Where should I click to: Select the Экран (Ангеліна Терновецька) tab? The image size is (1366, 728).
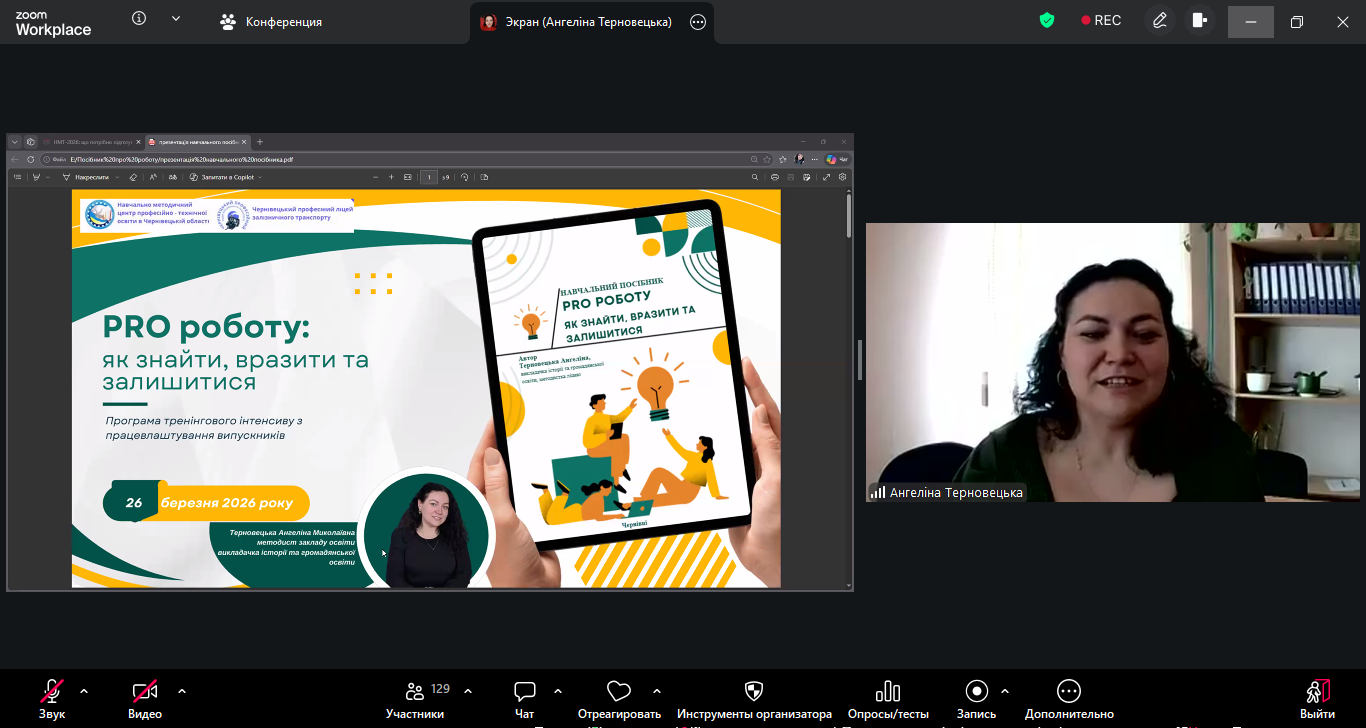click(577, 22)
